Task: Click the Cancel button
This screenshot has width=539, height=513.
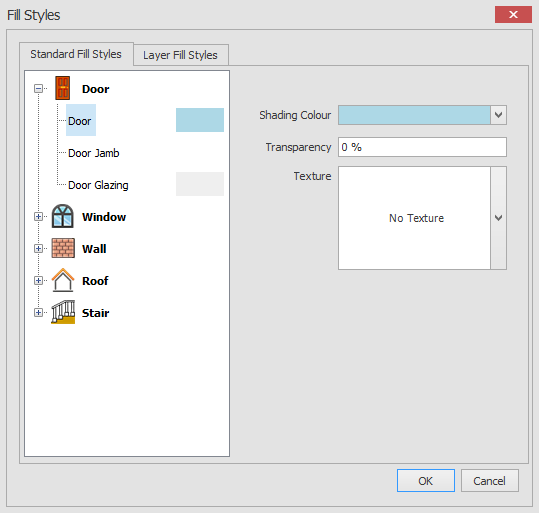Action: click(x=490, y=481)
